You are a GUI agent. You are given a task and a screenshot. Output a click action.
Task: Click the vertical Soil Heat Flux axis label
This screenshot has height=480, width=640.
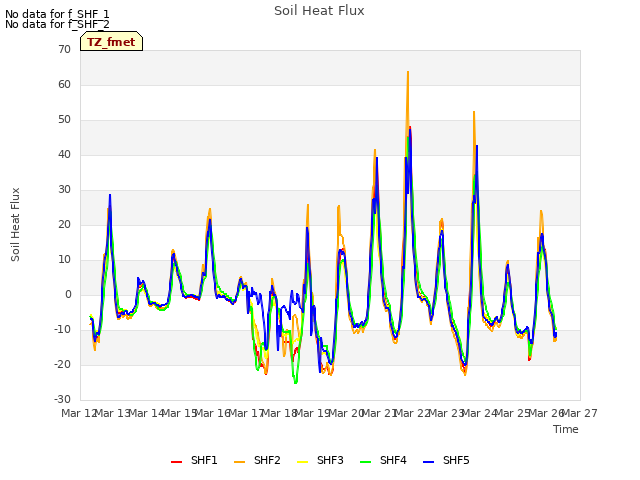[15, 224]
